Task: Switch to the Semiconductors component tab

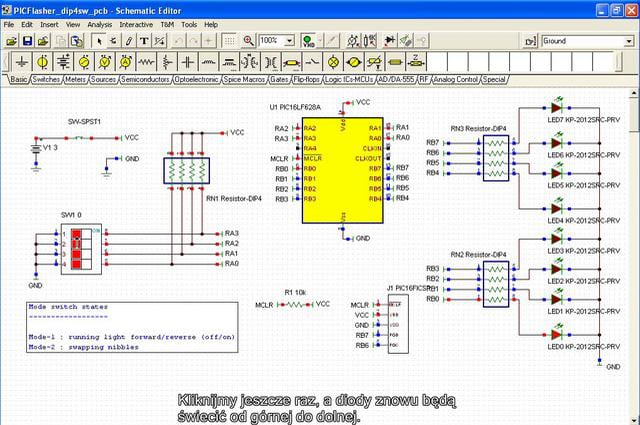Action: click(144, 78)
